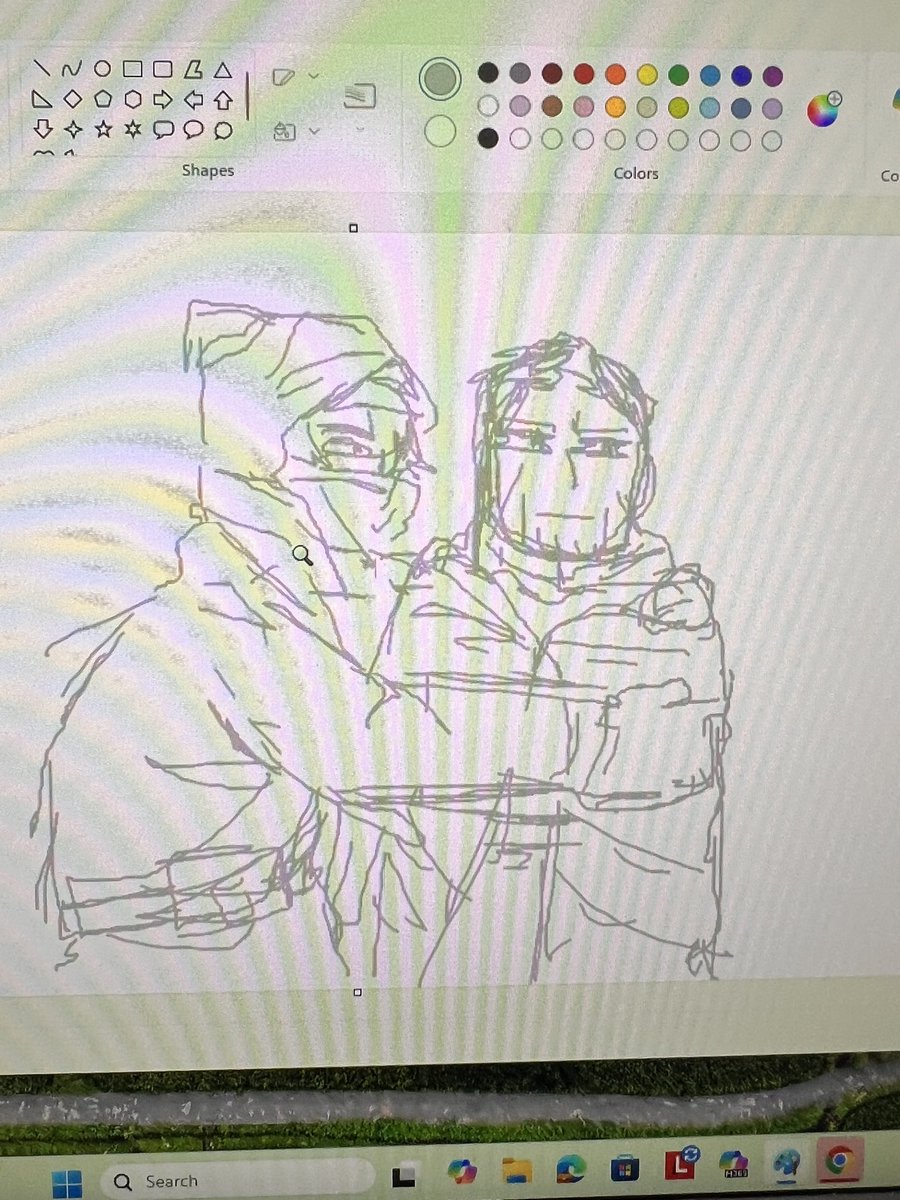This screenshot has height=1200, width=900.
Task: Select the Six-point star shape
Action: tap(133, 129)
